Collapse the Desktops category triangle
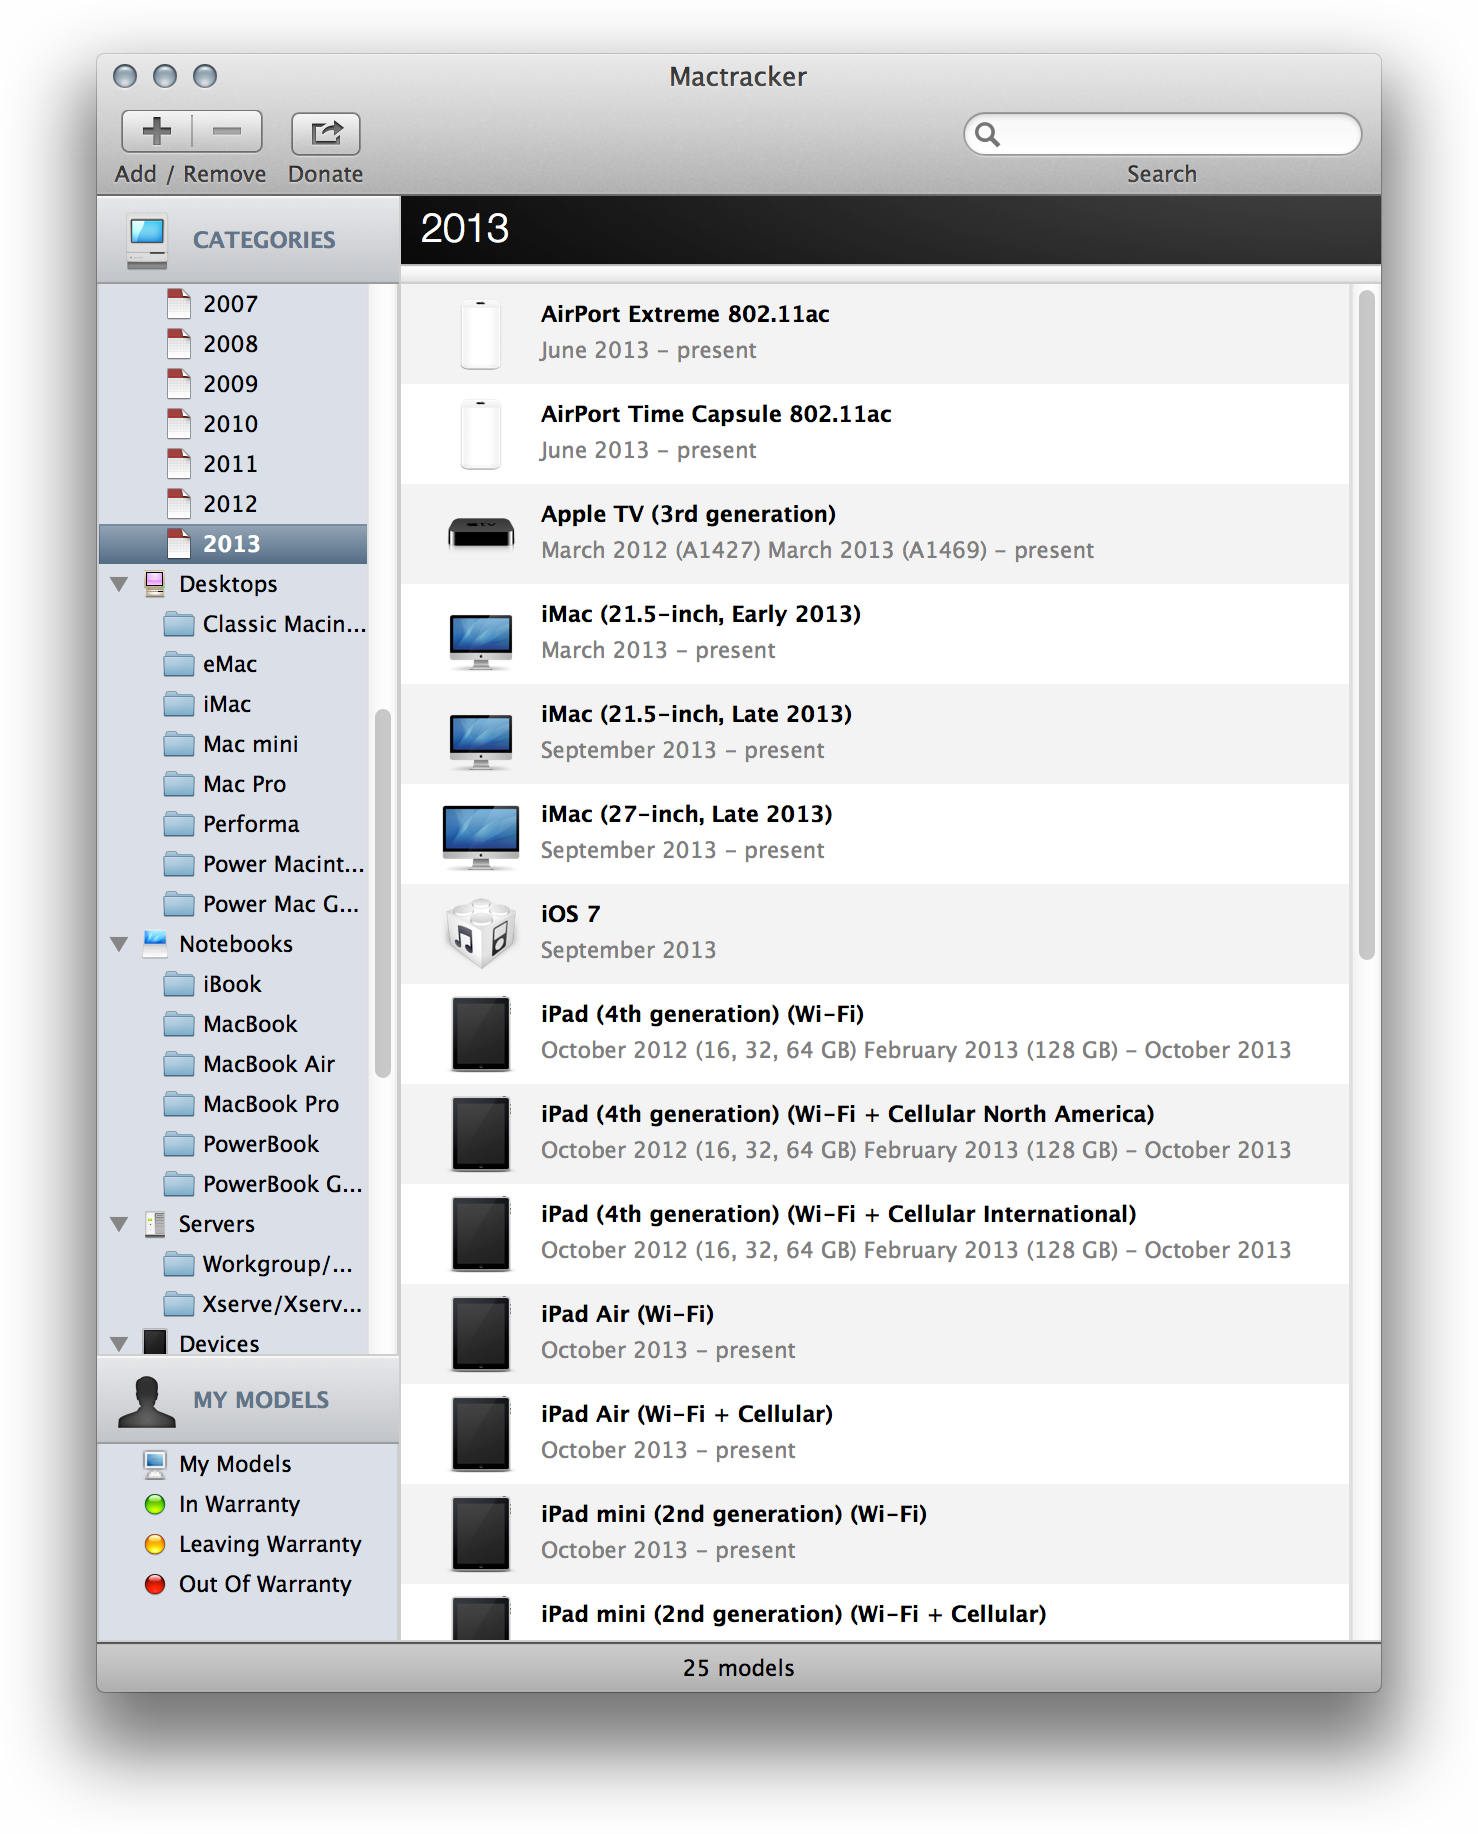 pyautogui.click(x=119, y=584)
